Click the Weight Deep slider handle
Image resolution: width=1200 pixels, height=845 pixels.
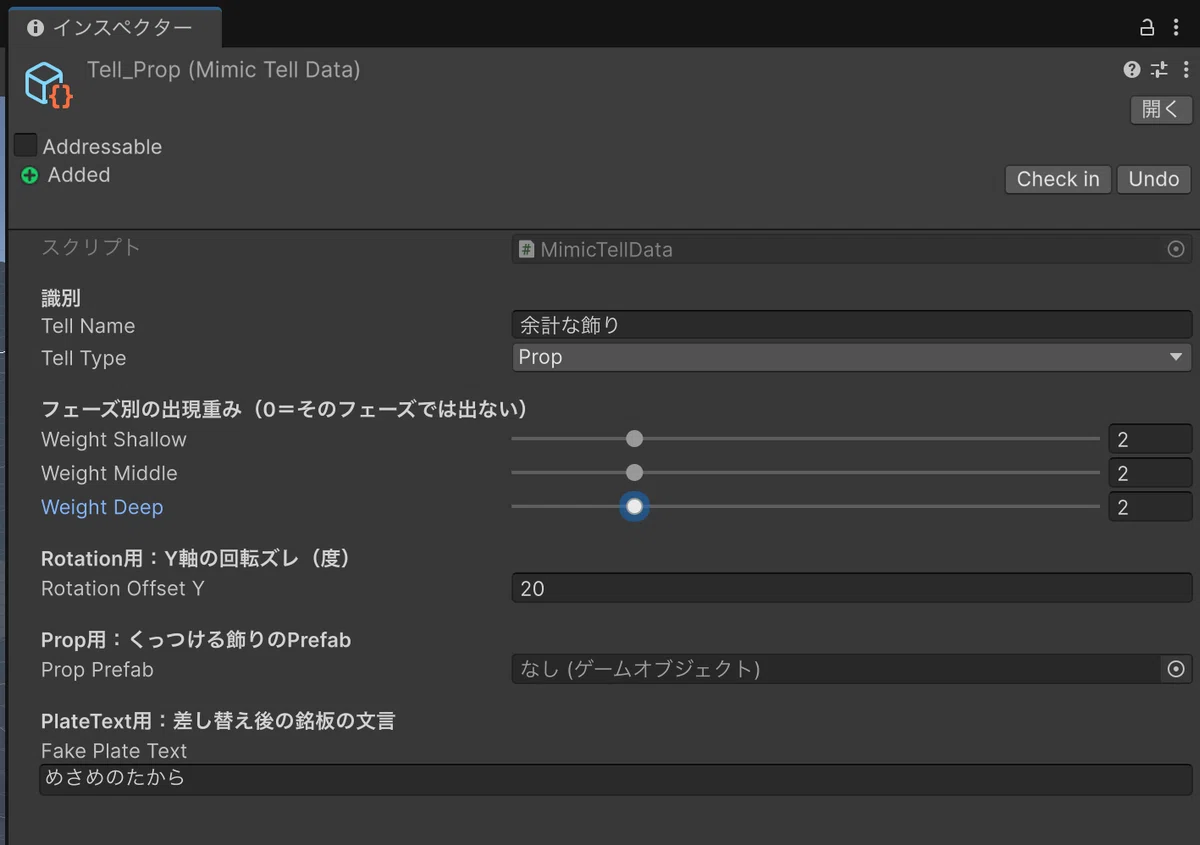634,506
